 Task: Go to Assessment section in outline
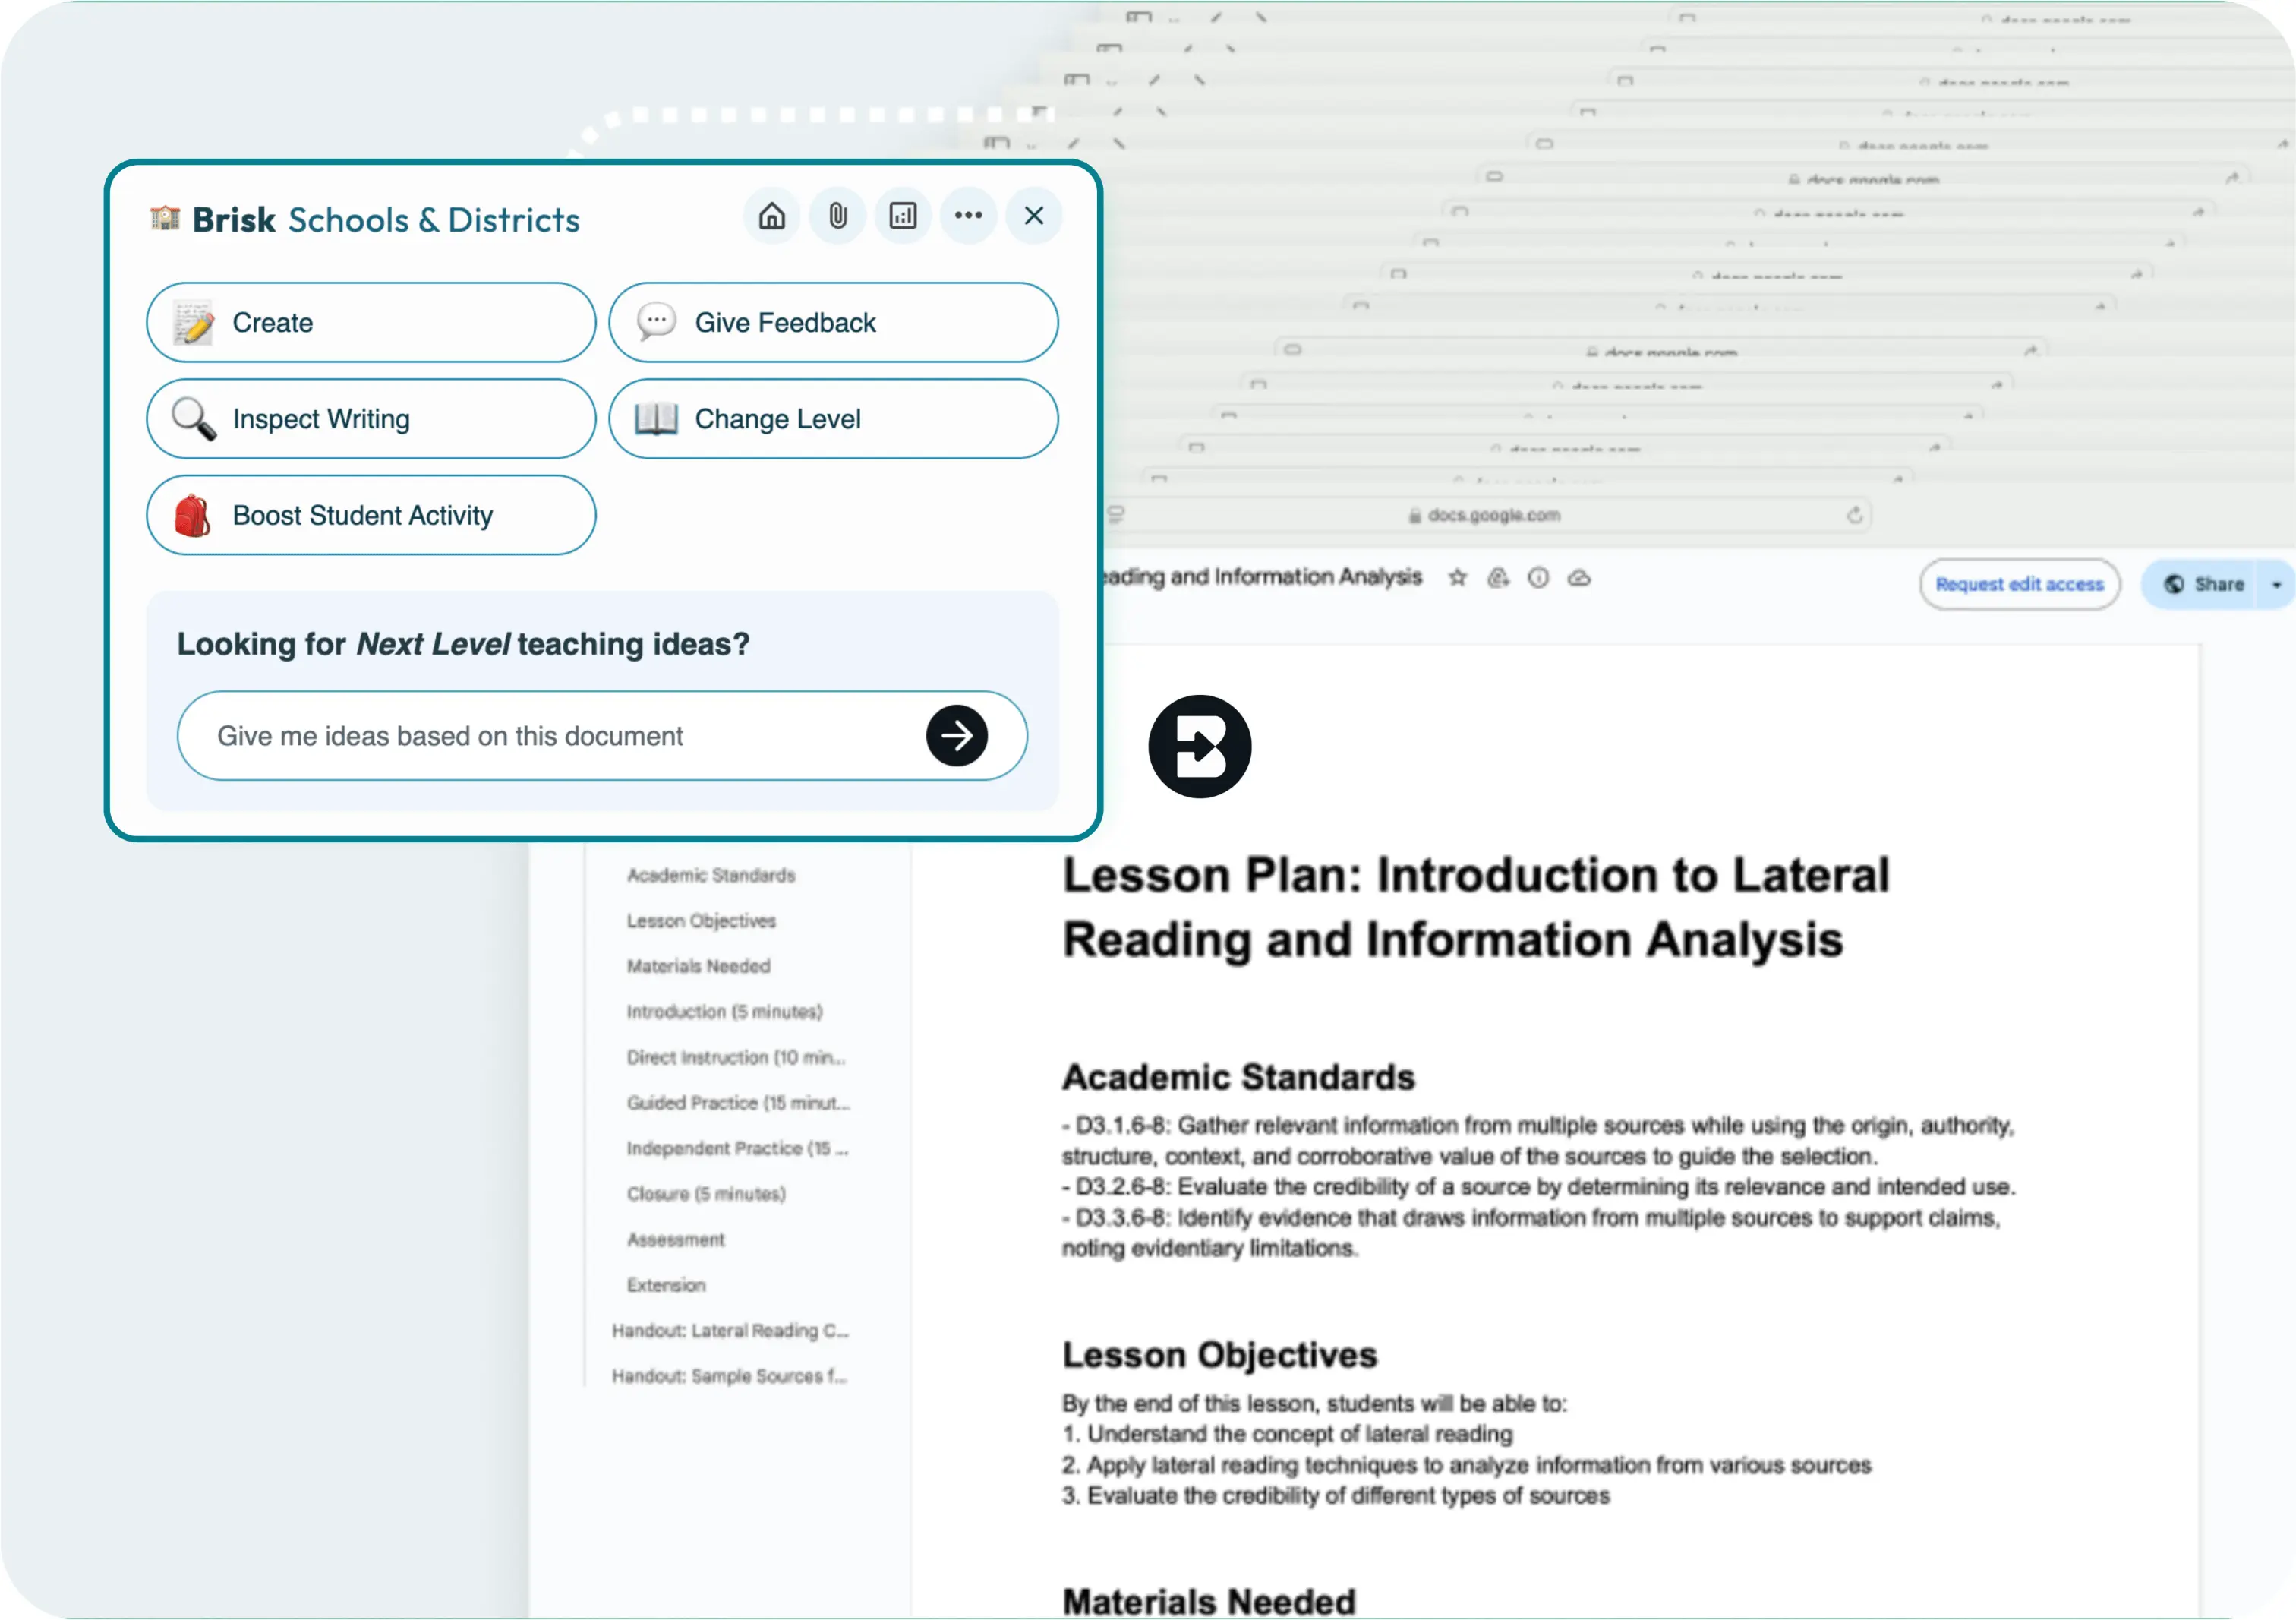675,1239
